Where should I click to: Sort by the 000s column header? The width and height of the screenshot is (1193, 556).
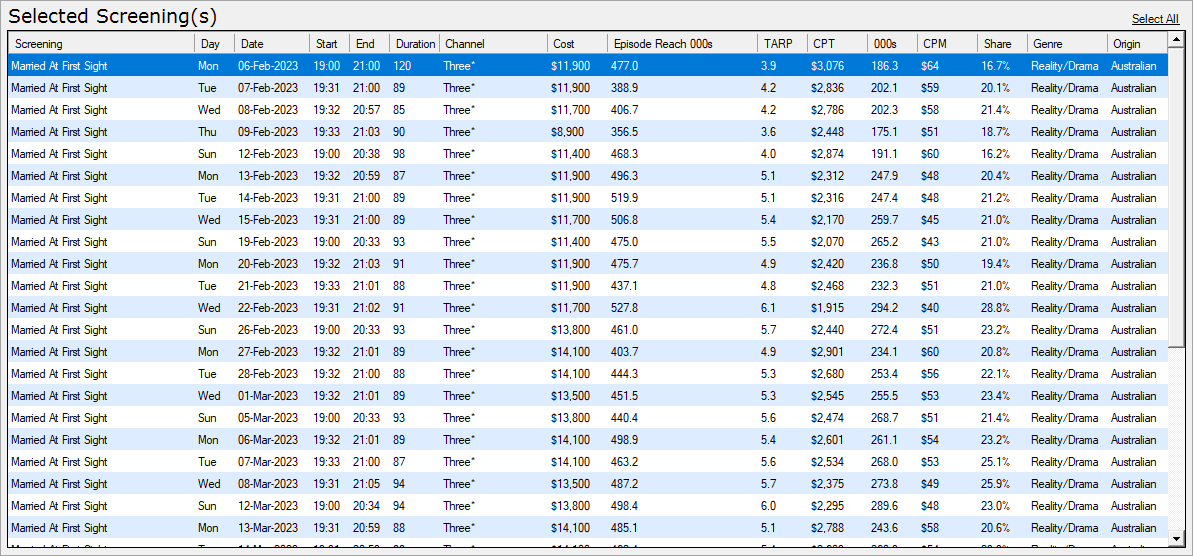coord(892,44)
